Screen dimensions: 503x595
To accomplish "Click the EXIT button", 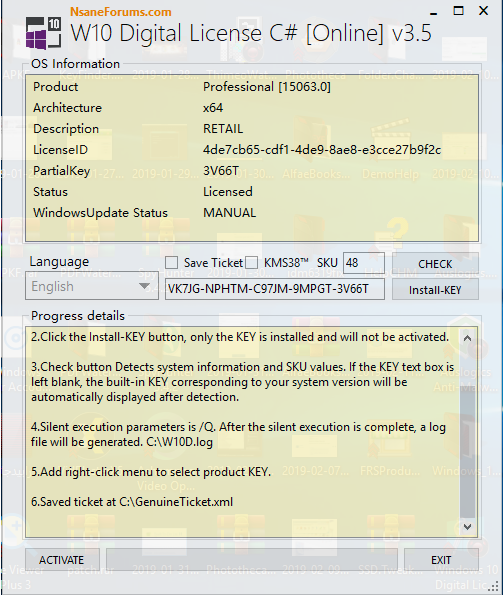I will [x=441, y=560].
